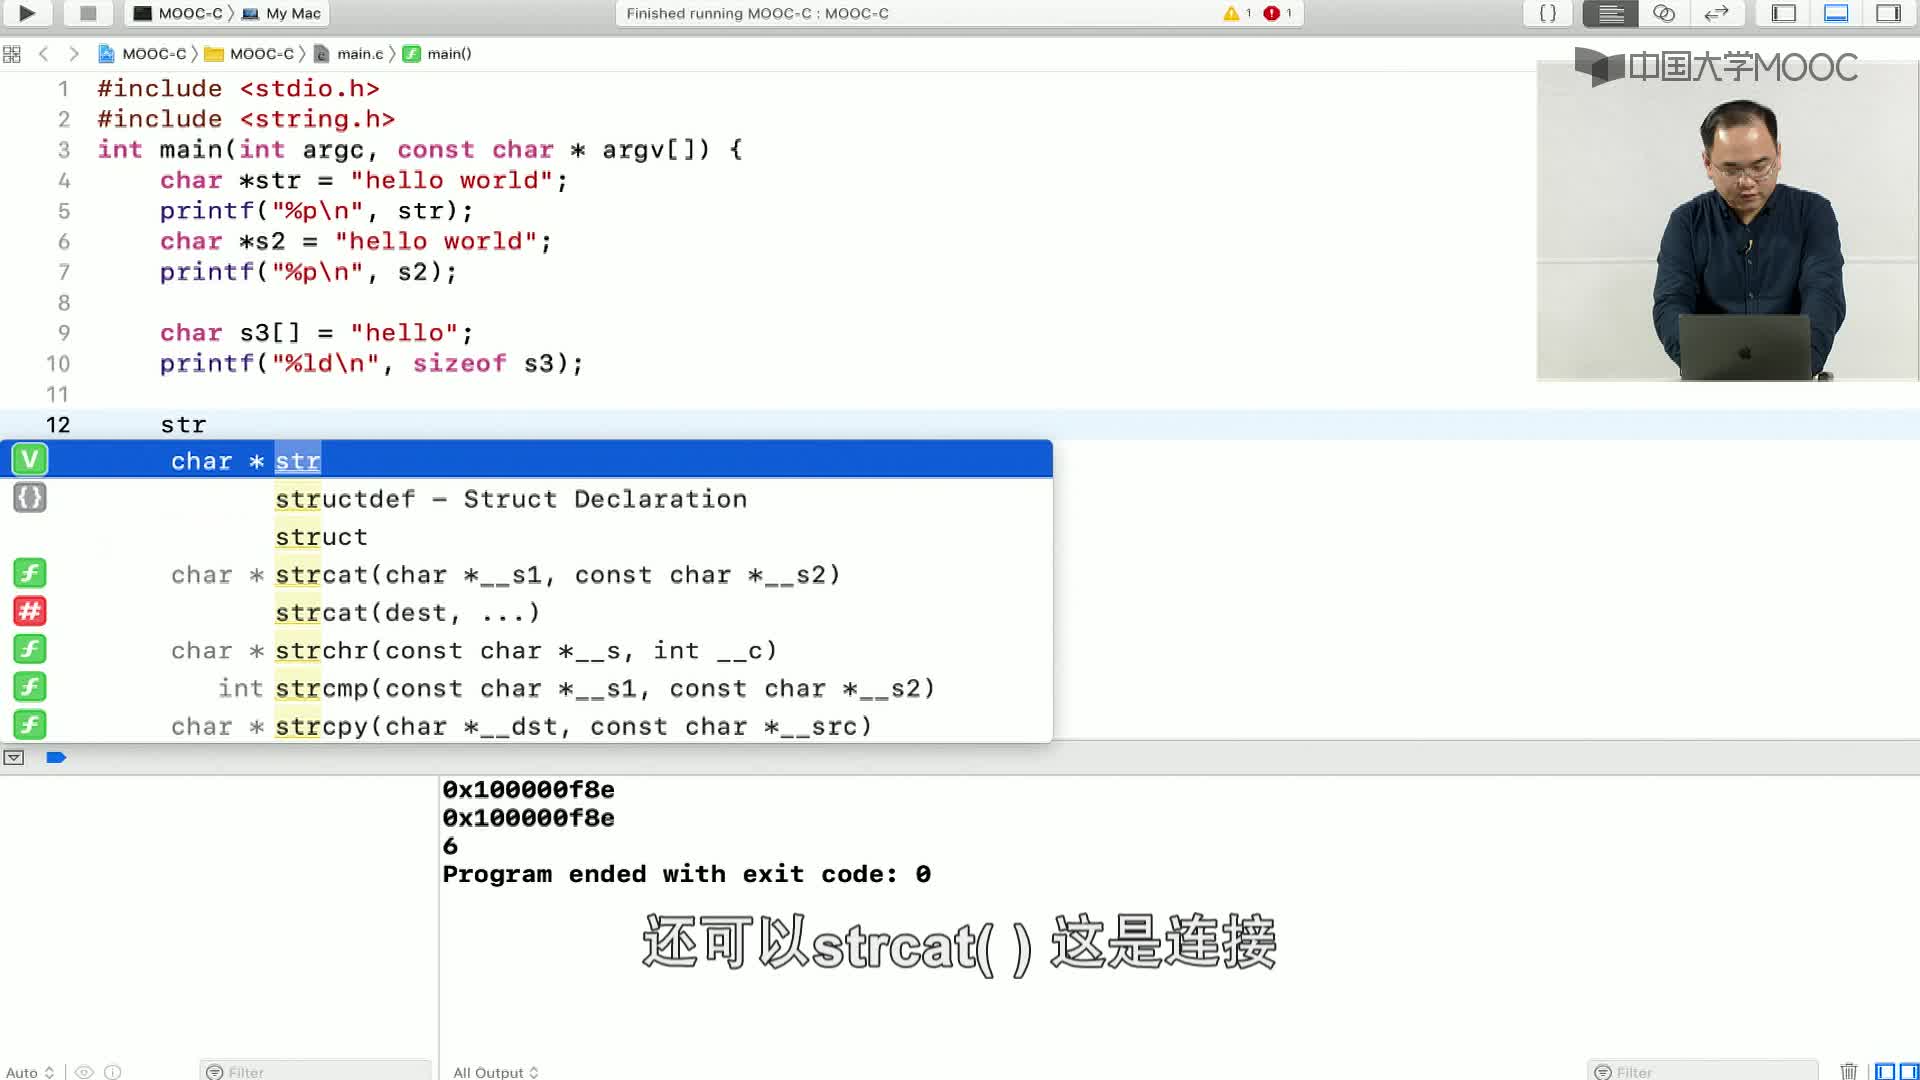Open the Auto variables scope selector
1920x1080 pixels.
[x=29, y=1072]
